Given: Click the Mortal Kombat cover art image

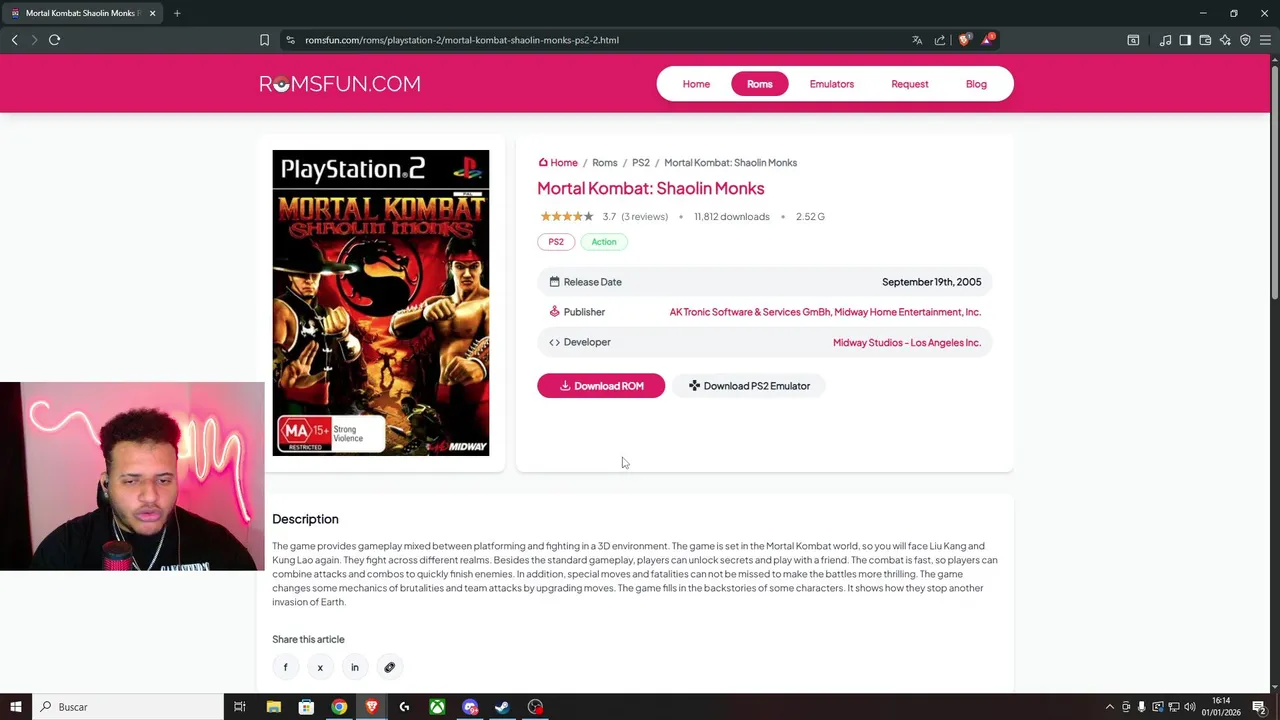Looking at the screenshot, I should tap(381, 303).
